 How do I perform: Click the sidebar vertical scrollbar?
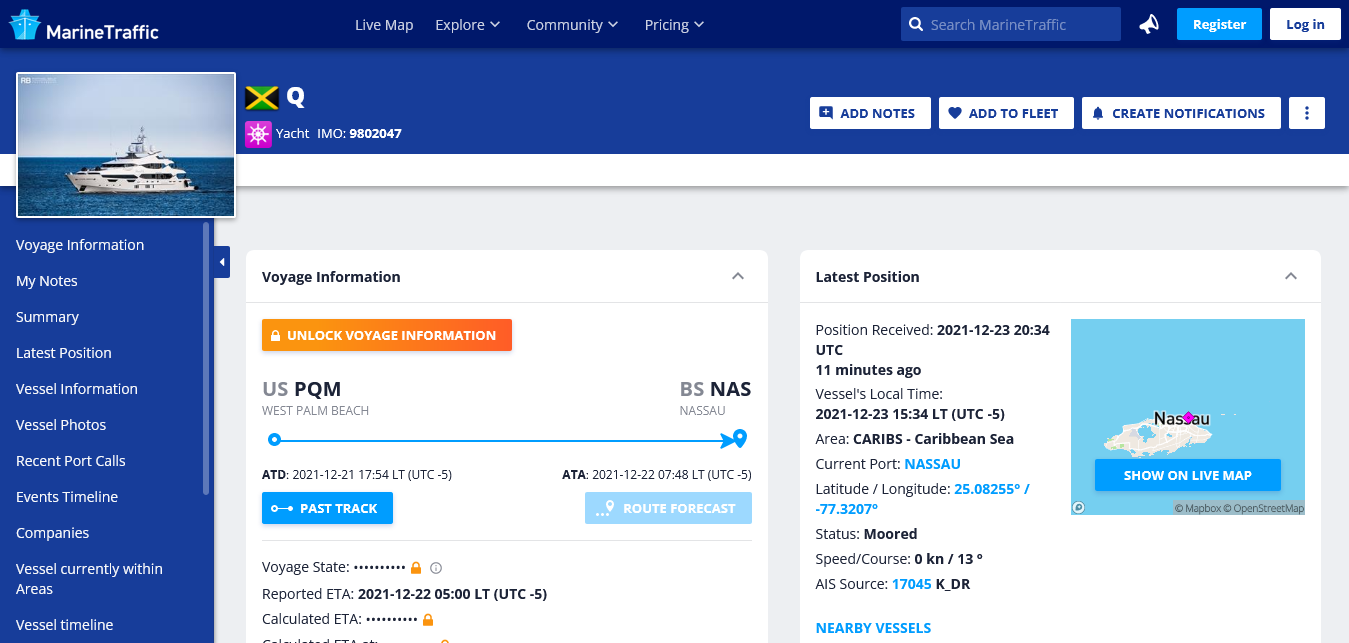tap(206, 358)
